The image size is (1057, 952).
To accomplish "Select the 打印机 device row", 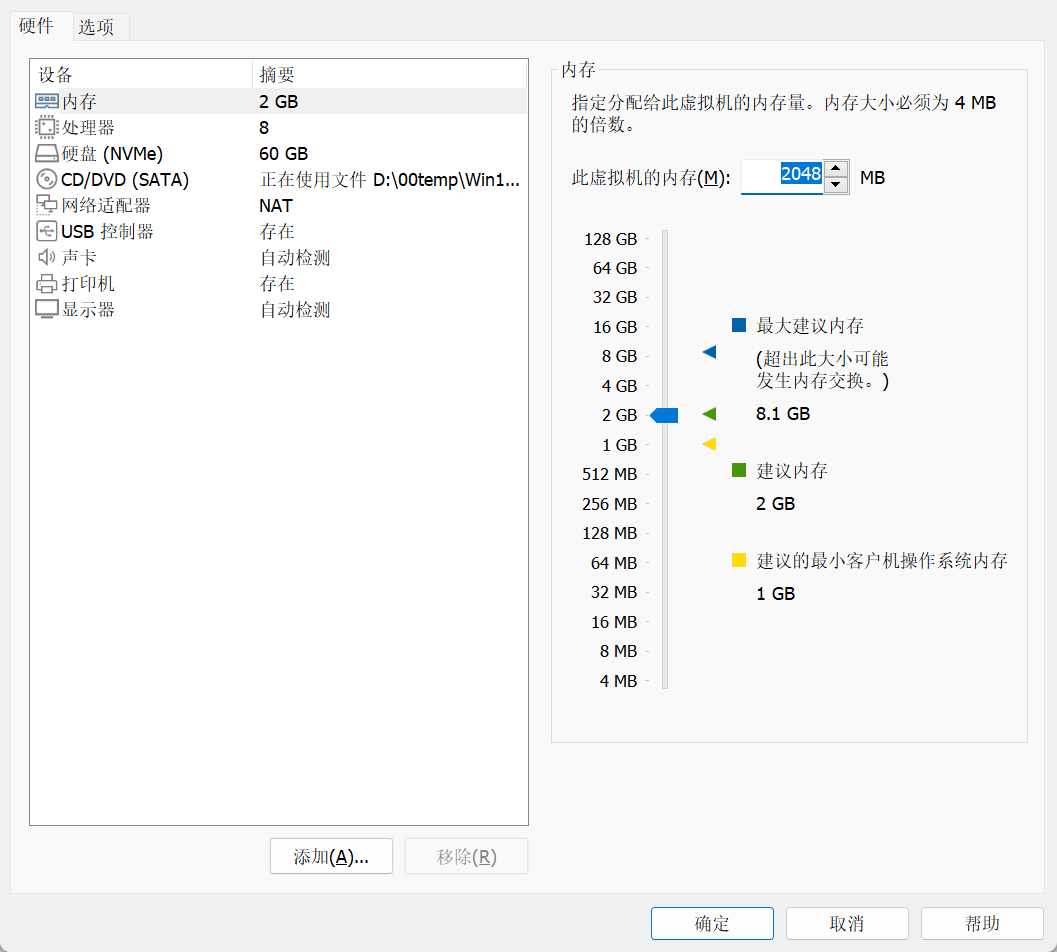I will click(x=278, y=283).
